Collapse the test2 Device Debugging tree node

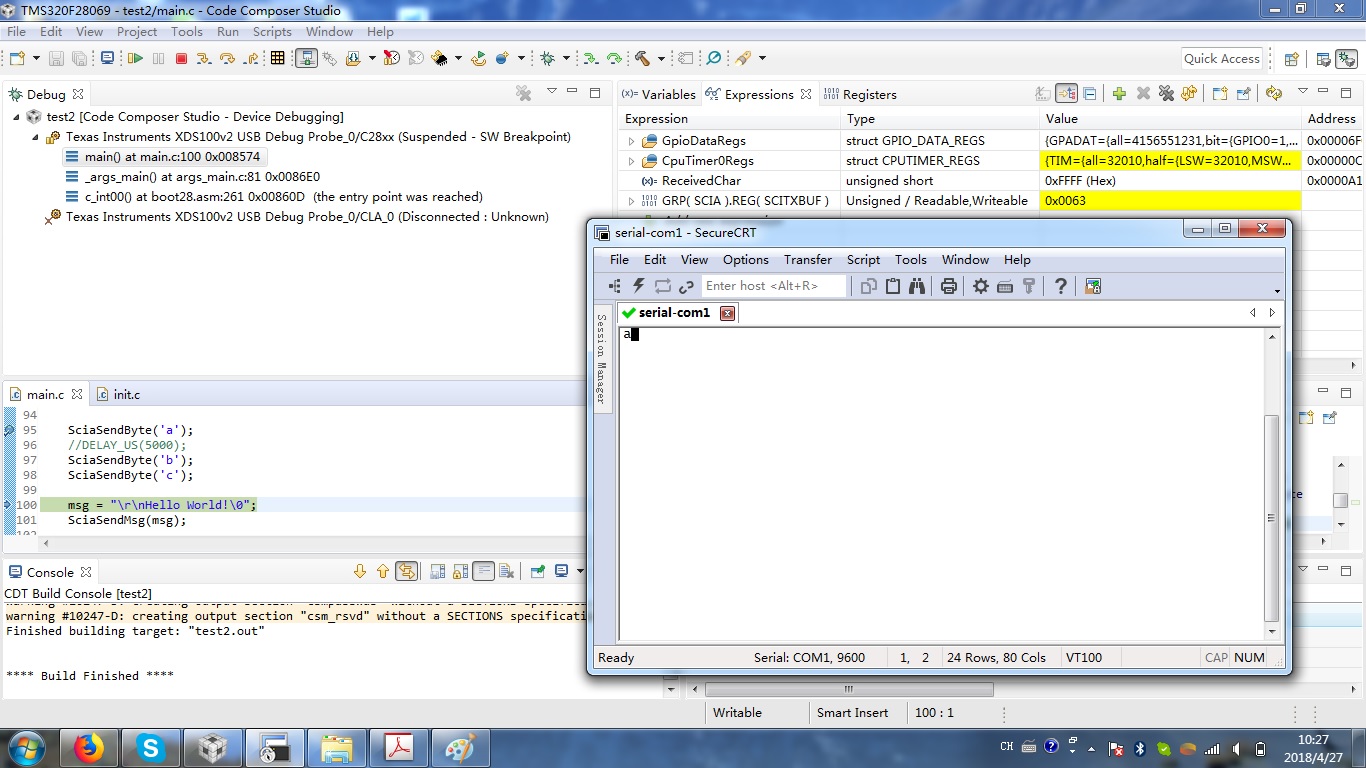coord(17,117)
